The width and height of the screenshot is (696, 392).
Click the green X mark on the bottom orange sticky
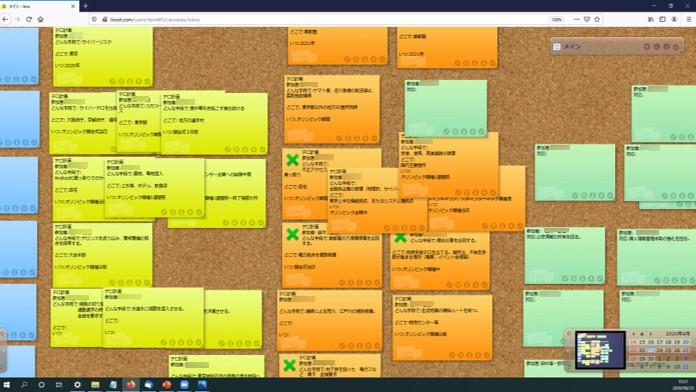point(289,365)
